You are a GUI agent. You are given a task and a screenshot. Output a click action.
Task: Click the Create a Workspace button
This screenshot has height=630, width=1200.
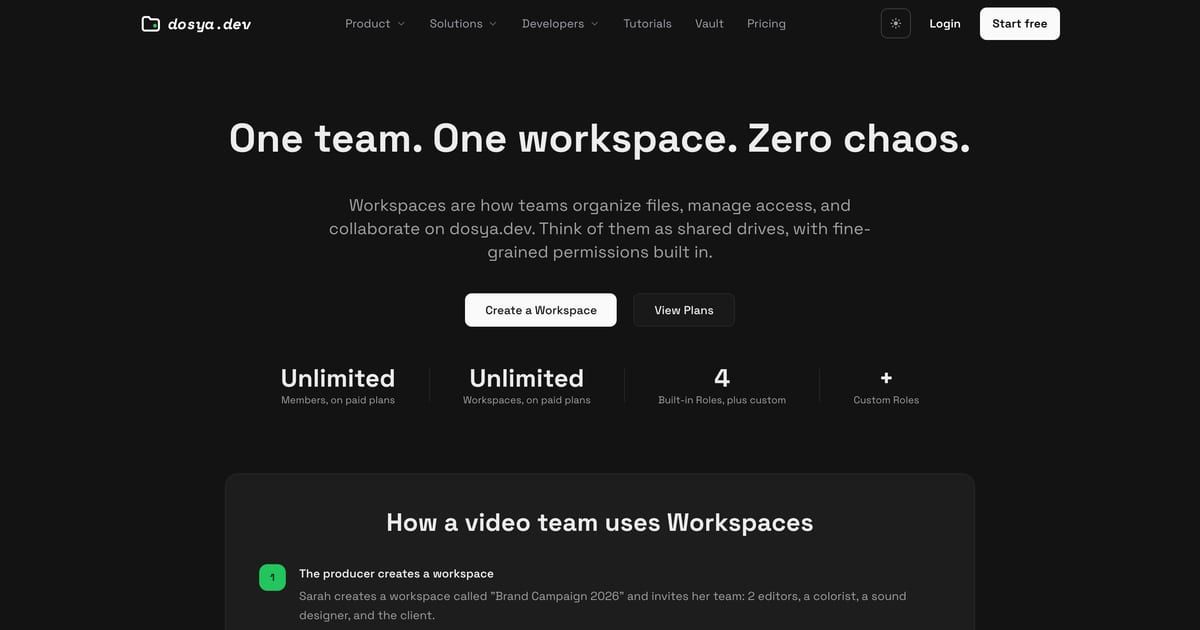pyautogui.click(x=541, y=310)
